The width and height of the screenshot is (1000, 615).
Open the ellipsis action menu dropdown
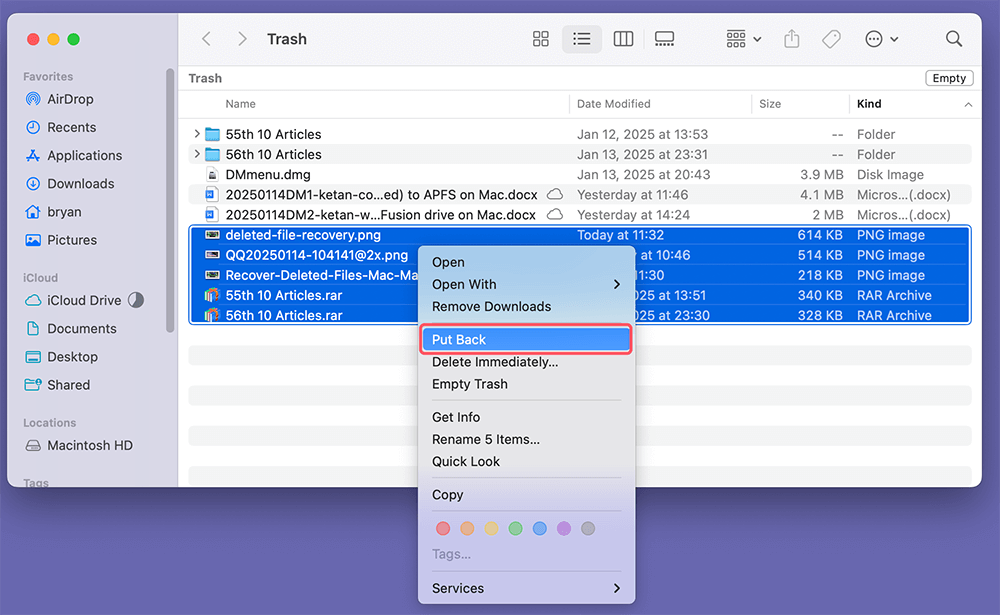pyautogui.click(x=881, y=39)
